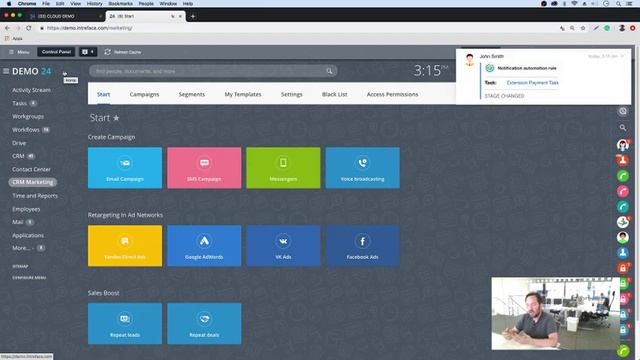Click the green phone icon at bottom right
This screenshot has width=640, height=360.
tap(623, 351)
